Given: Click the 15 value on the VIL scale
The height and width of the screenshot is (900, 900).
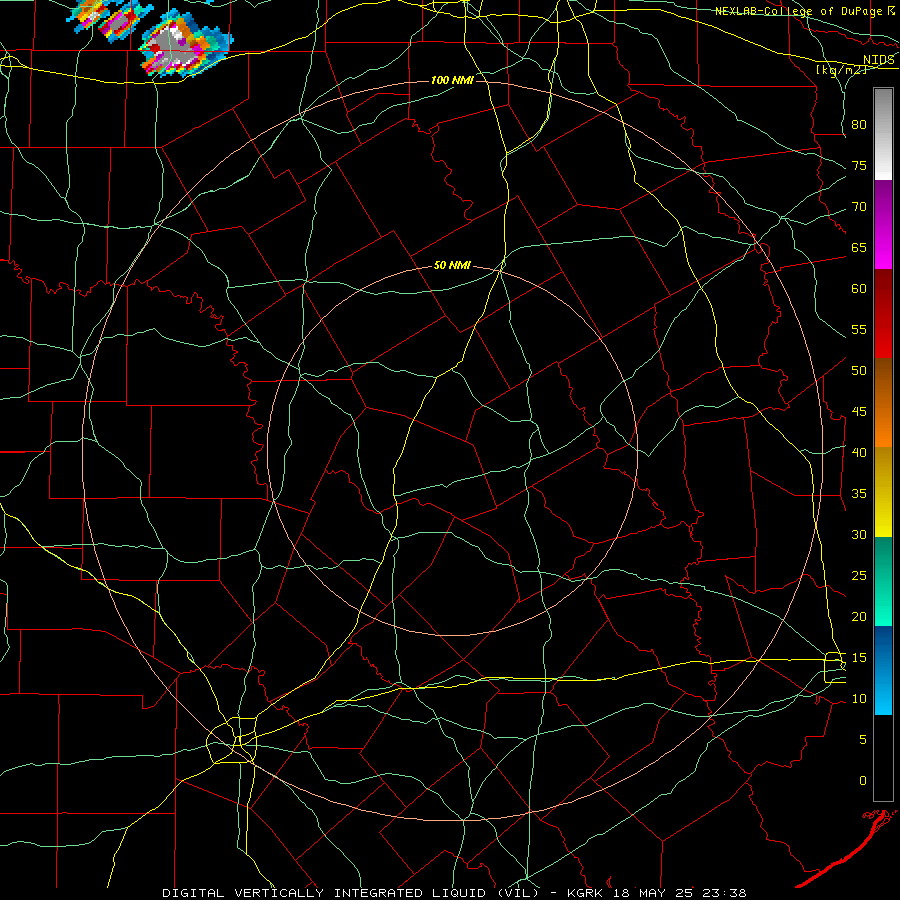Looking at the screenshot, I should click(x=859, y=658).
